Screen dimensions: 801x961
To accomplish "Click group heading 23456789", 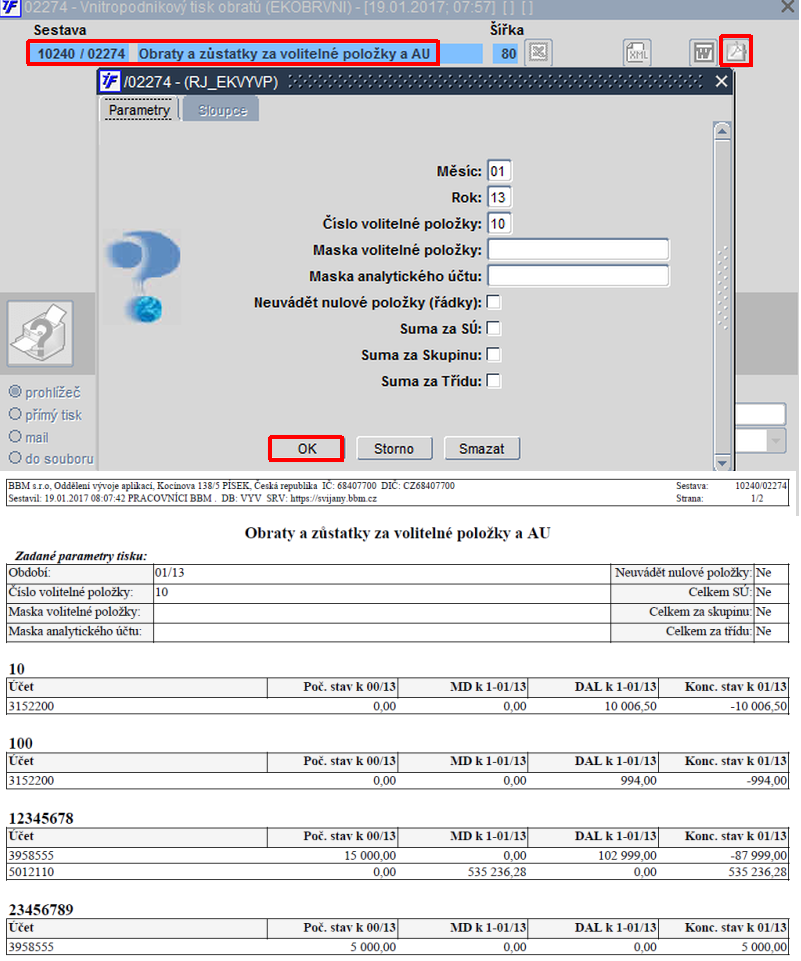I will point(41,910).
